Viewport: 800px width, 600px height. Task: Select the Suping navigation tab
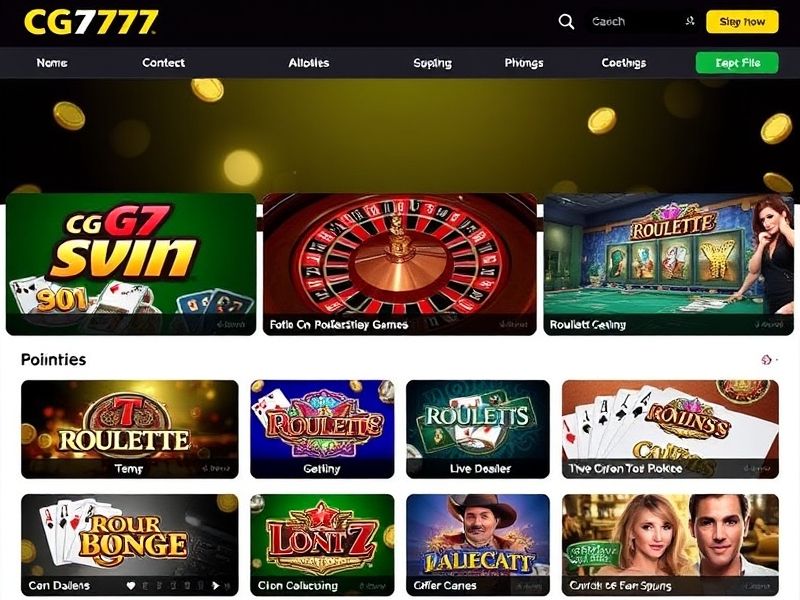[433, 63]
